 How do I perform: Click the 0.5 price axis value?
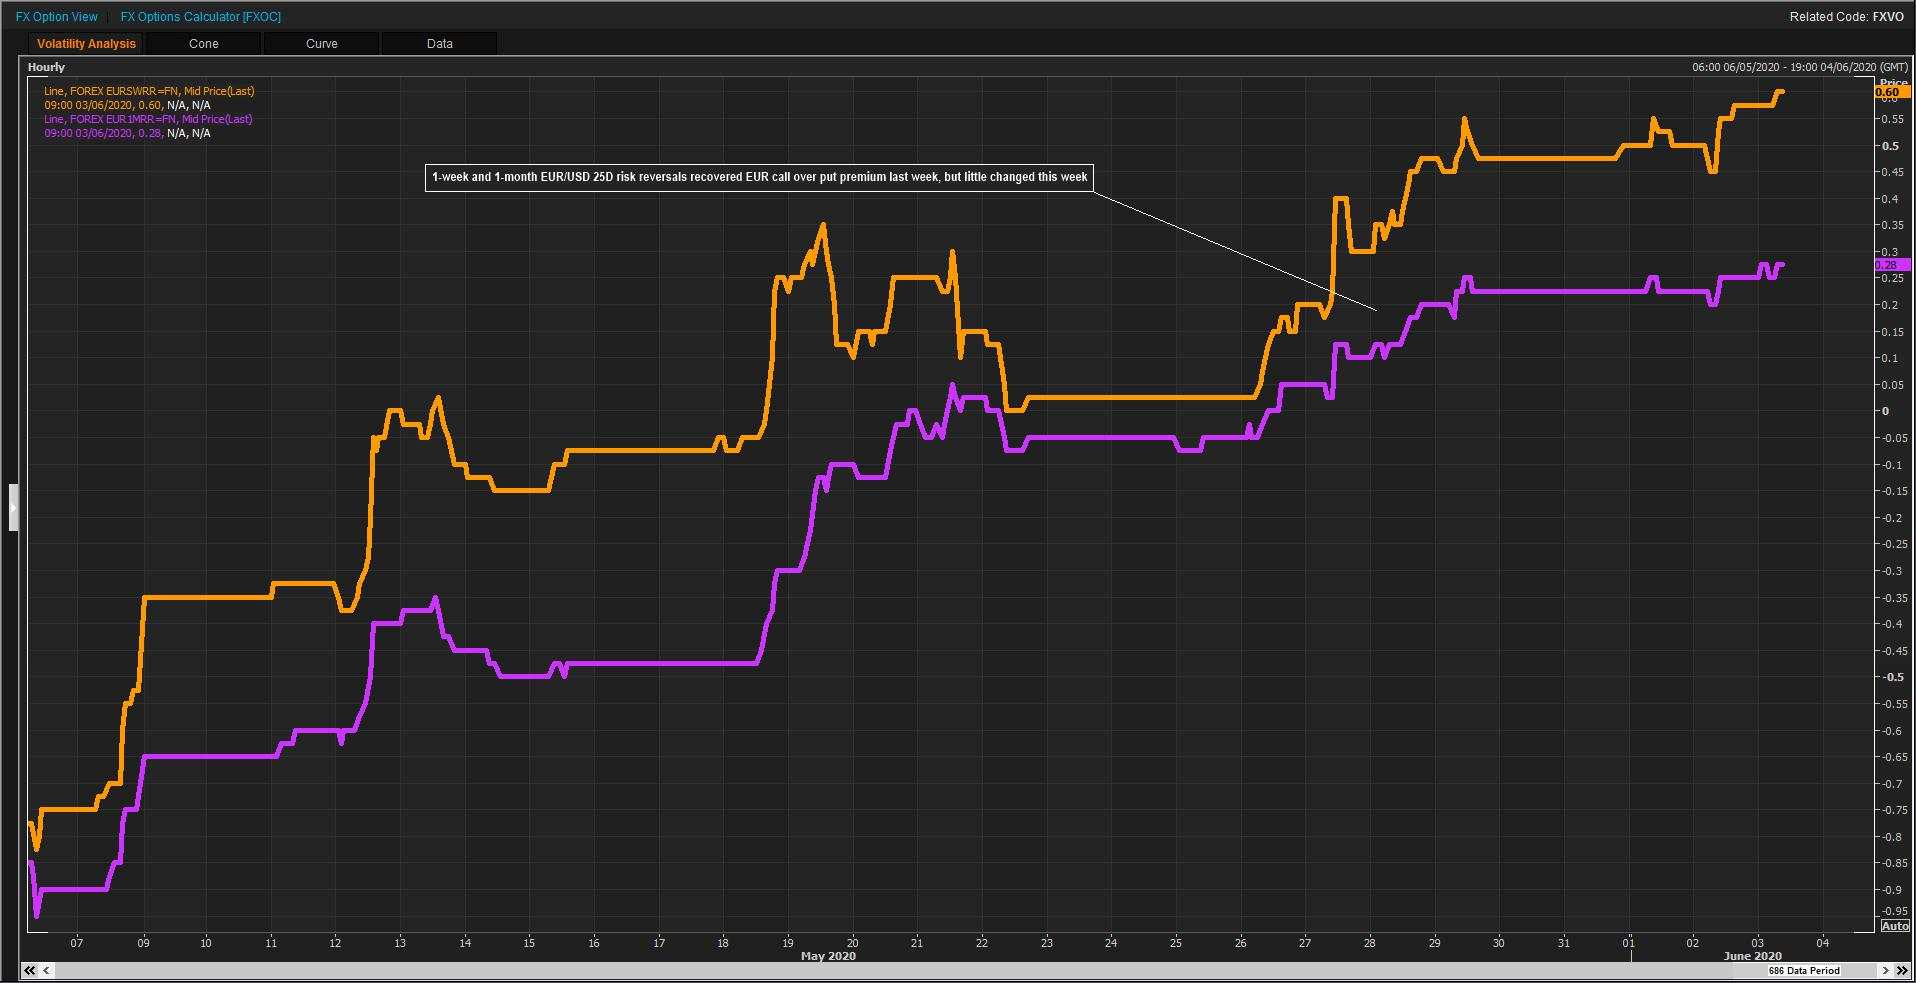click(1890, 146)
